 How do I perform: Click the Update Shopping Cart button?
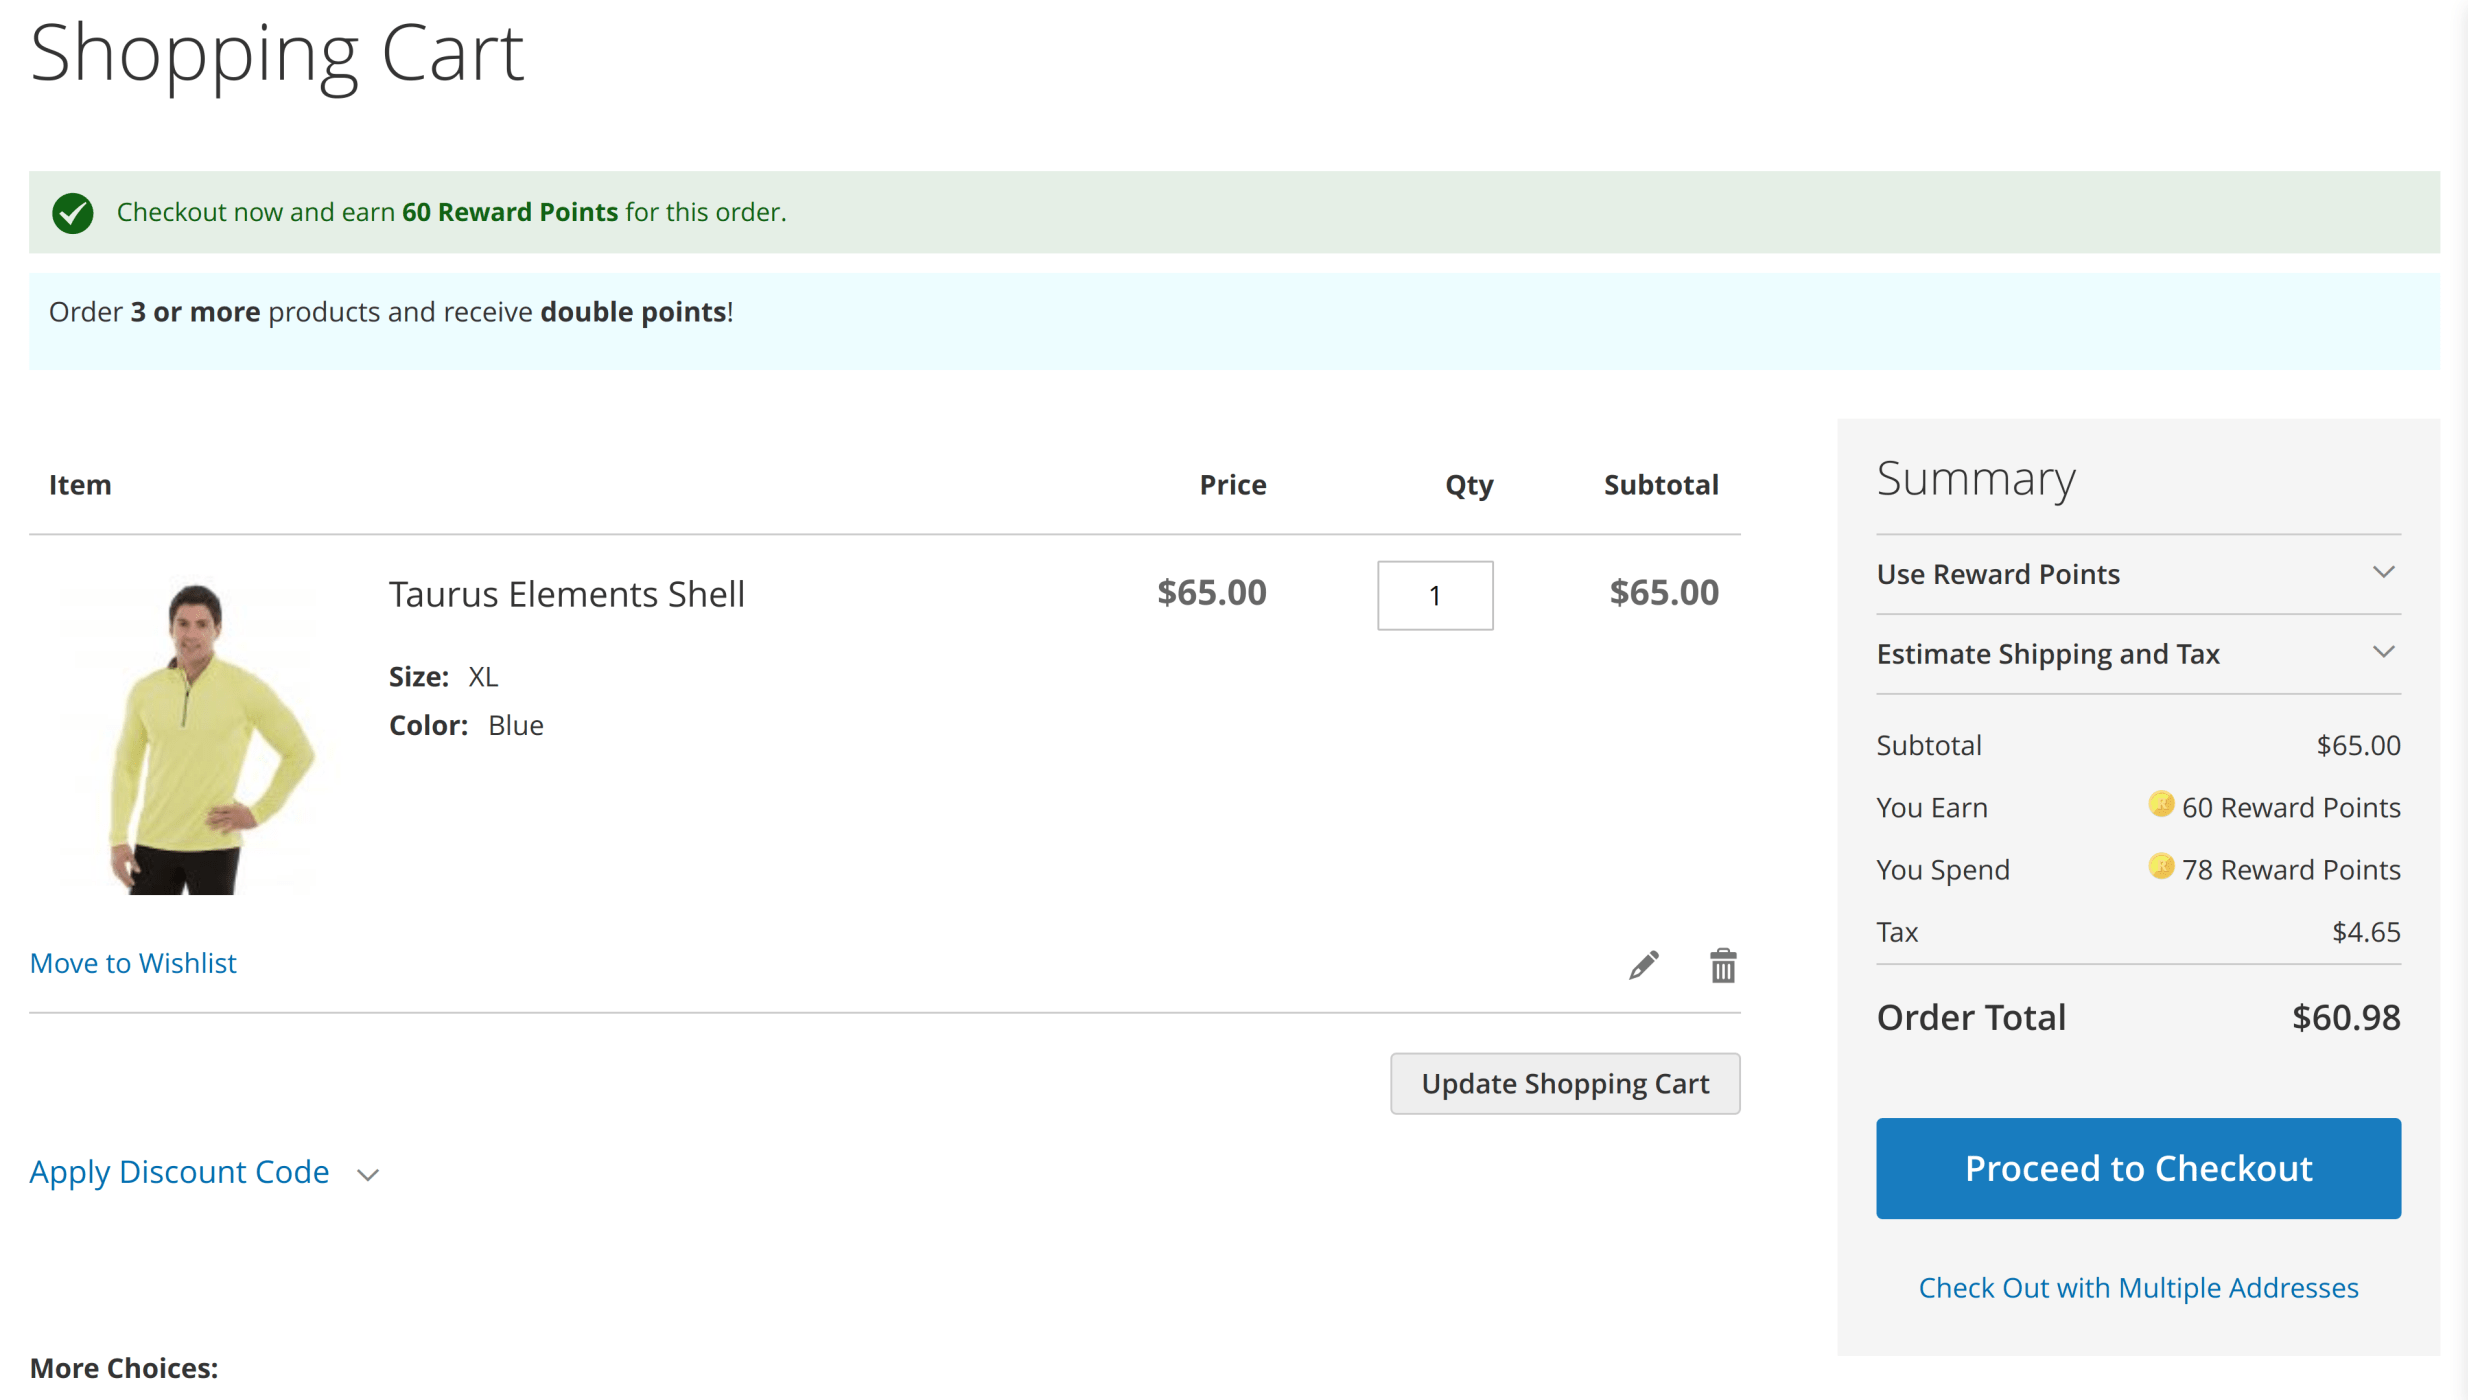coord(1565,1084)
